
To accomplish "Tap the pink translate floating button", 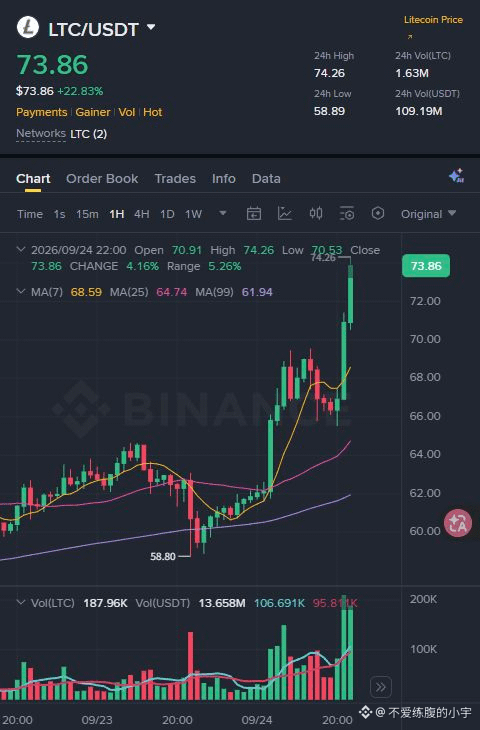I will tap(458, 524).
